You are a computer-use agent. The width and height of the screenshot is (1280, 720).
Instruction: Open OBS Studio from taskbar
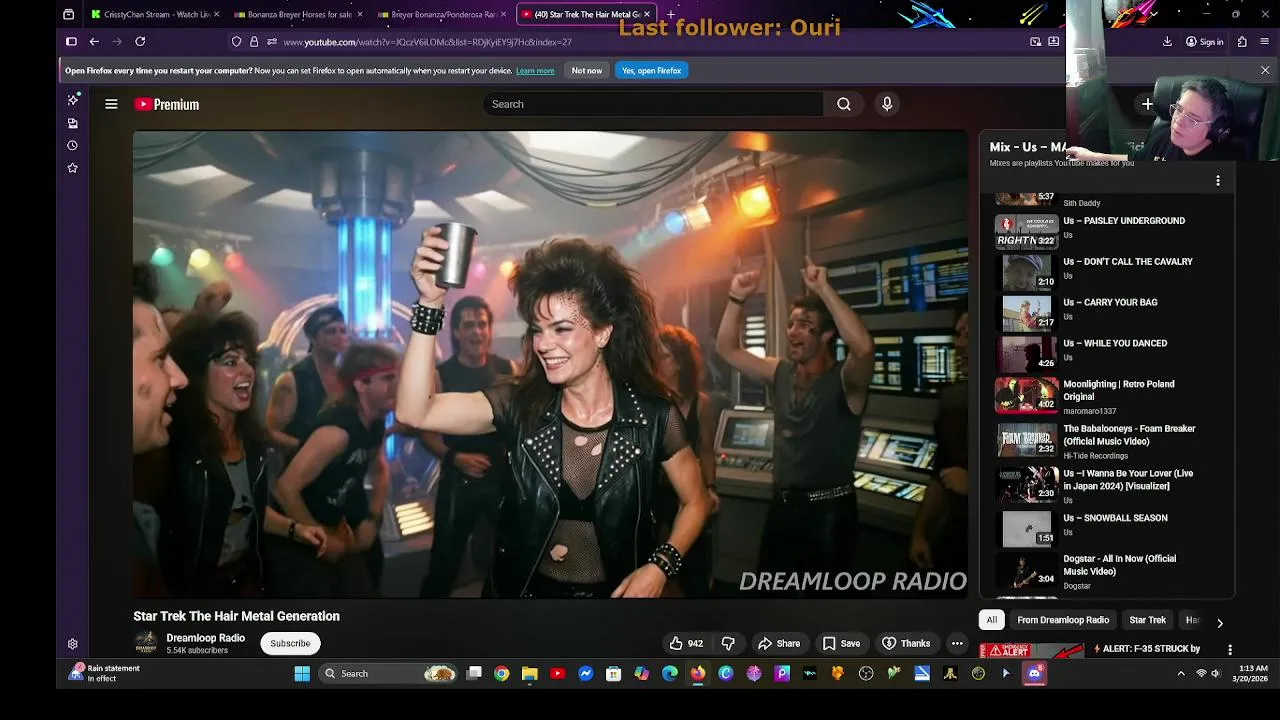[866, 674]
